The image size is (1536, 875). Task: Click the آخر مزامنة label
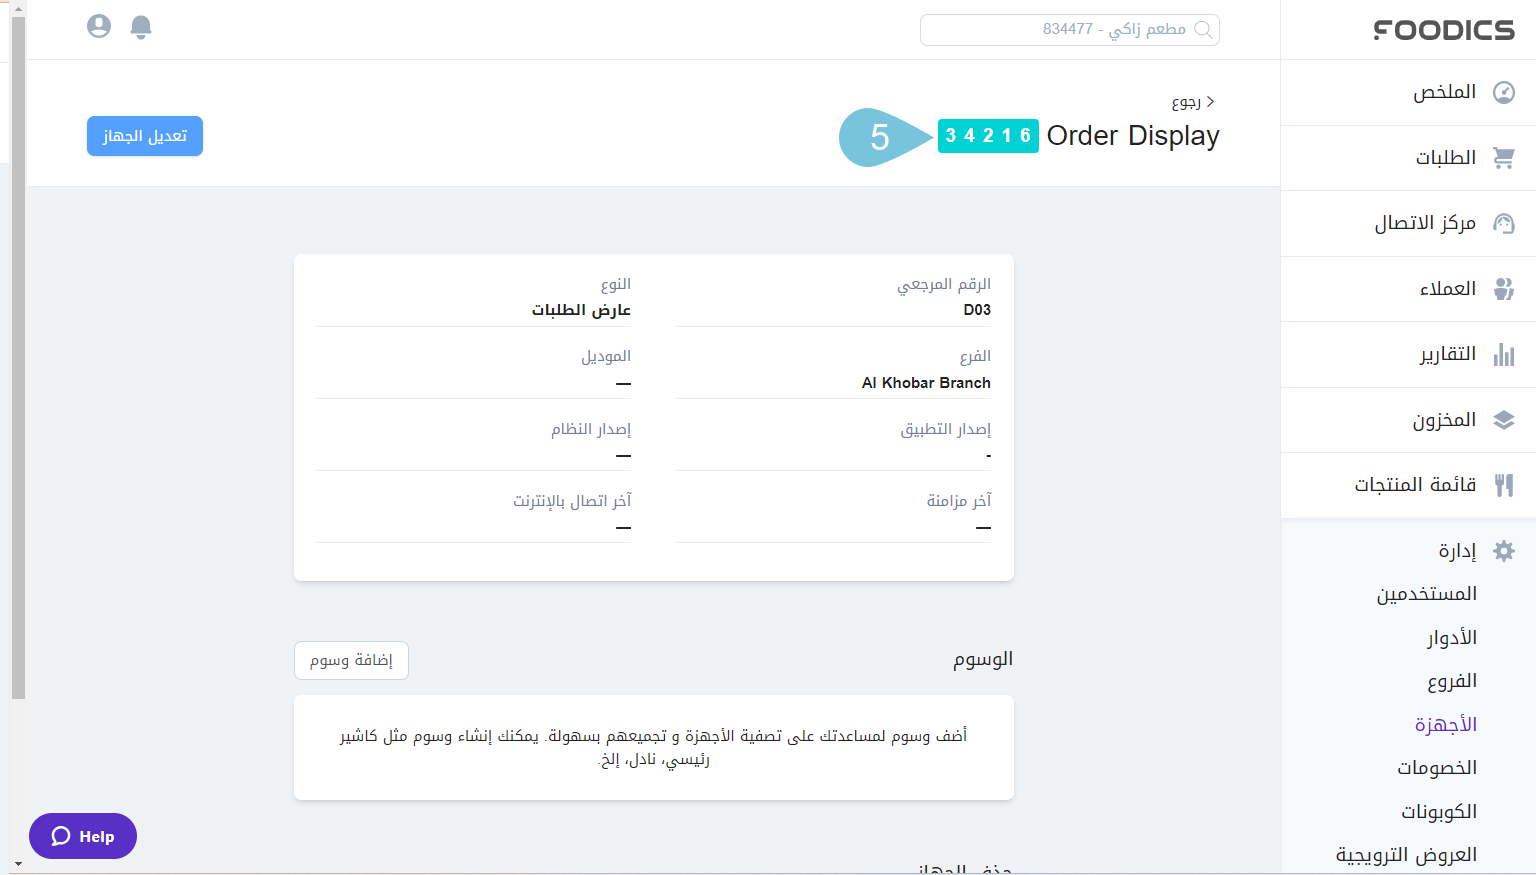[959, 501]
